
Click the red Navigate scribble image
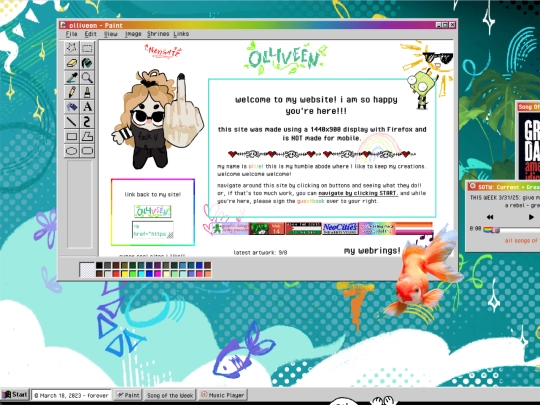[x=163, y=51]
